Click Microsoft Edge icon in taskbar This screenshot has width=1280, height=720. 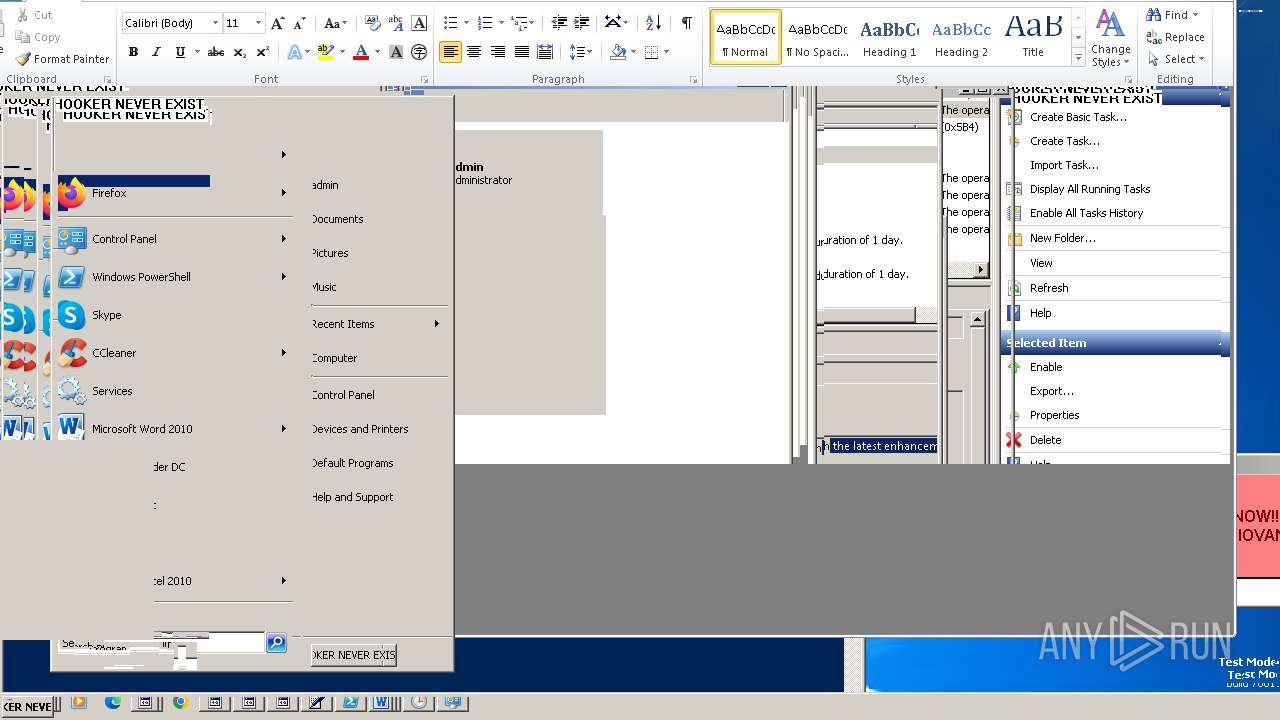[x=113, y=703]
